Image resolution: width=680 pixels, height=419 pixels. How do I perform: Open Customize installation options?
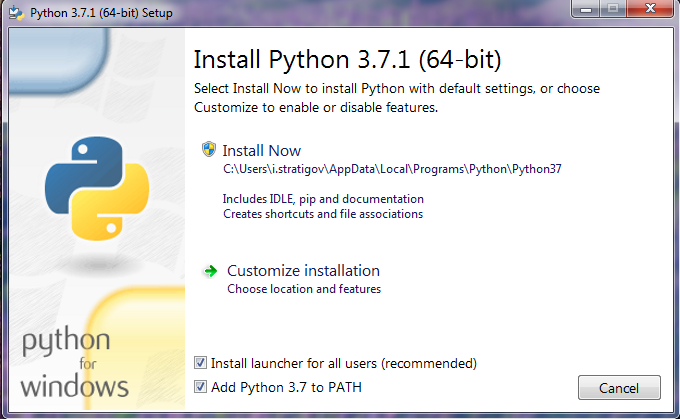303,271
